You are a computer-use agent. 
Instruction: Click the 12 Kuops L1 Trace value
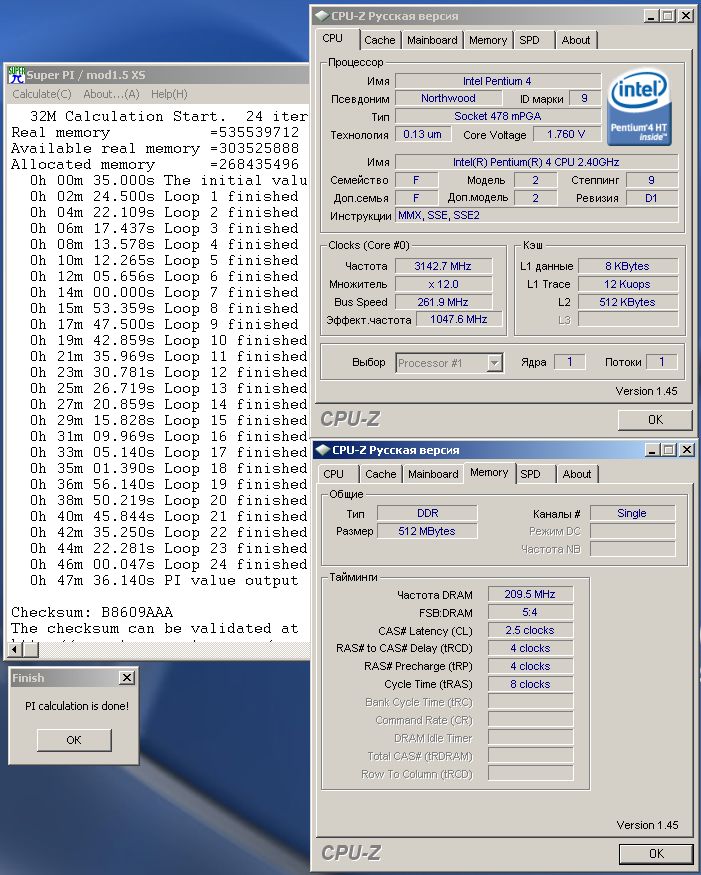[628, 284]
